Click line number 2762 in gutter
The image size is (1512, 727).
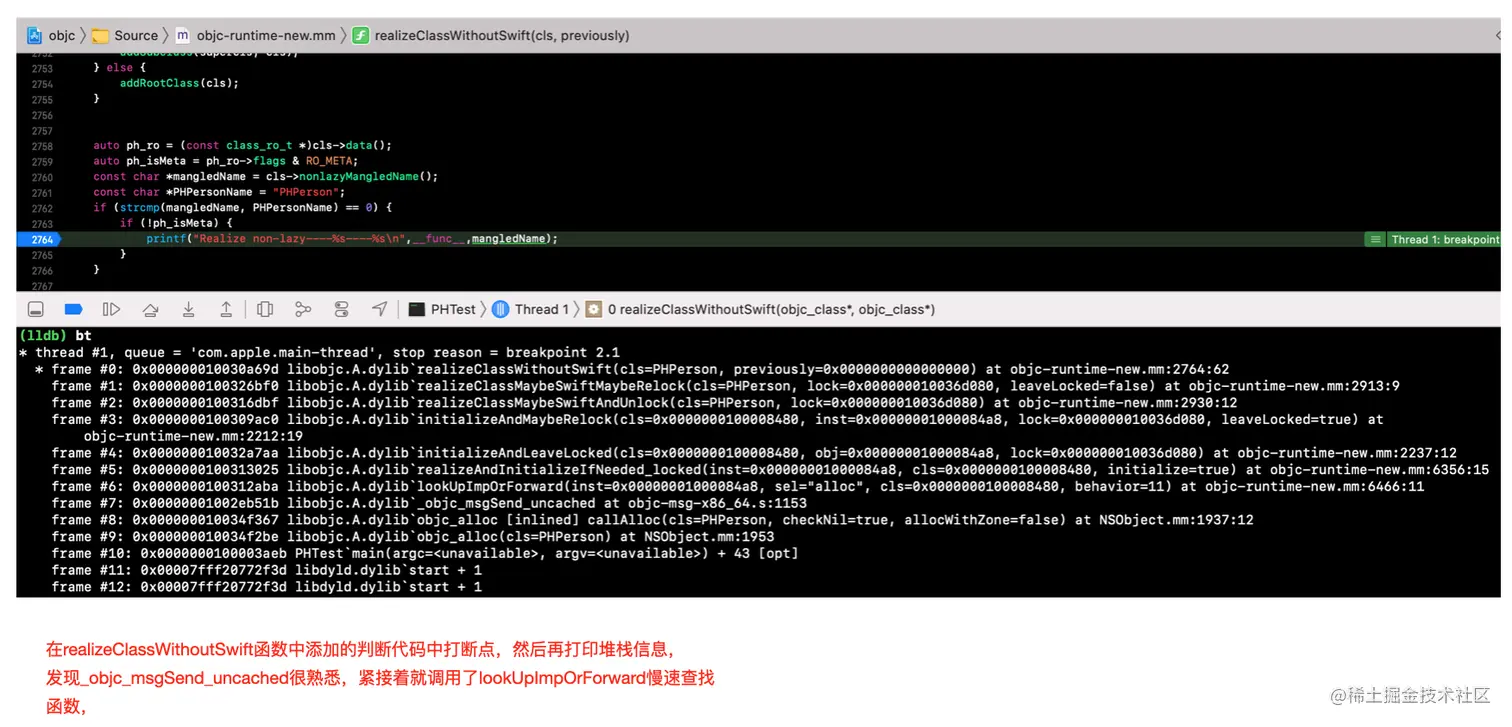point(41,208)
